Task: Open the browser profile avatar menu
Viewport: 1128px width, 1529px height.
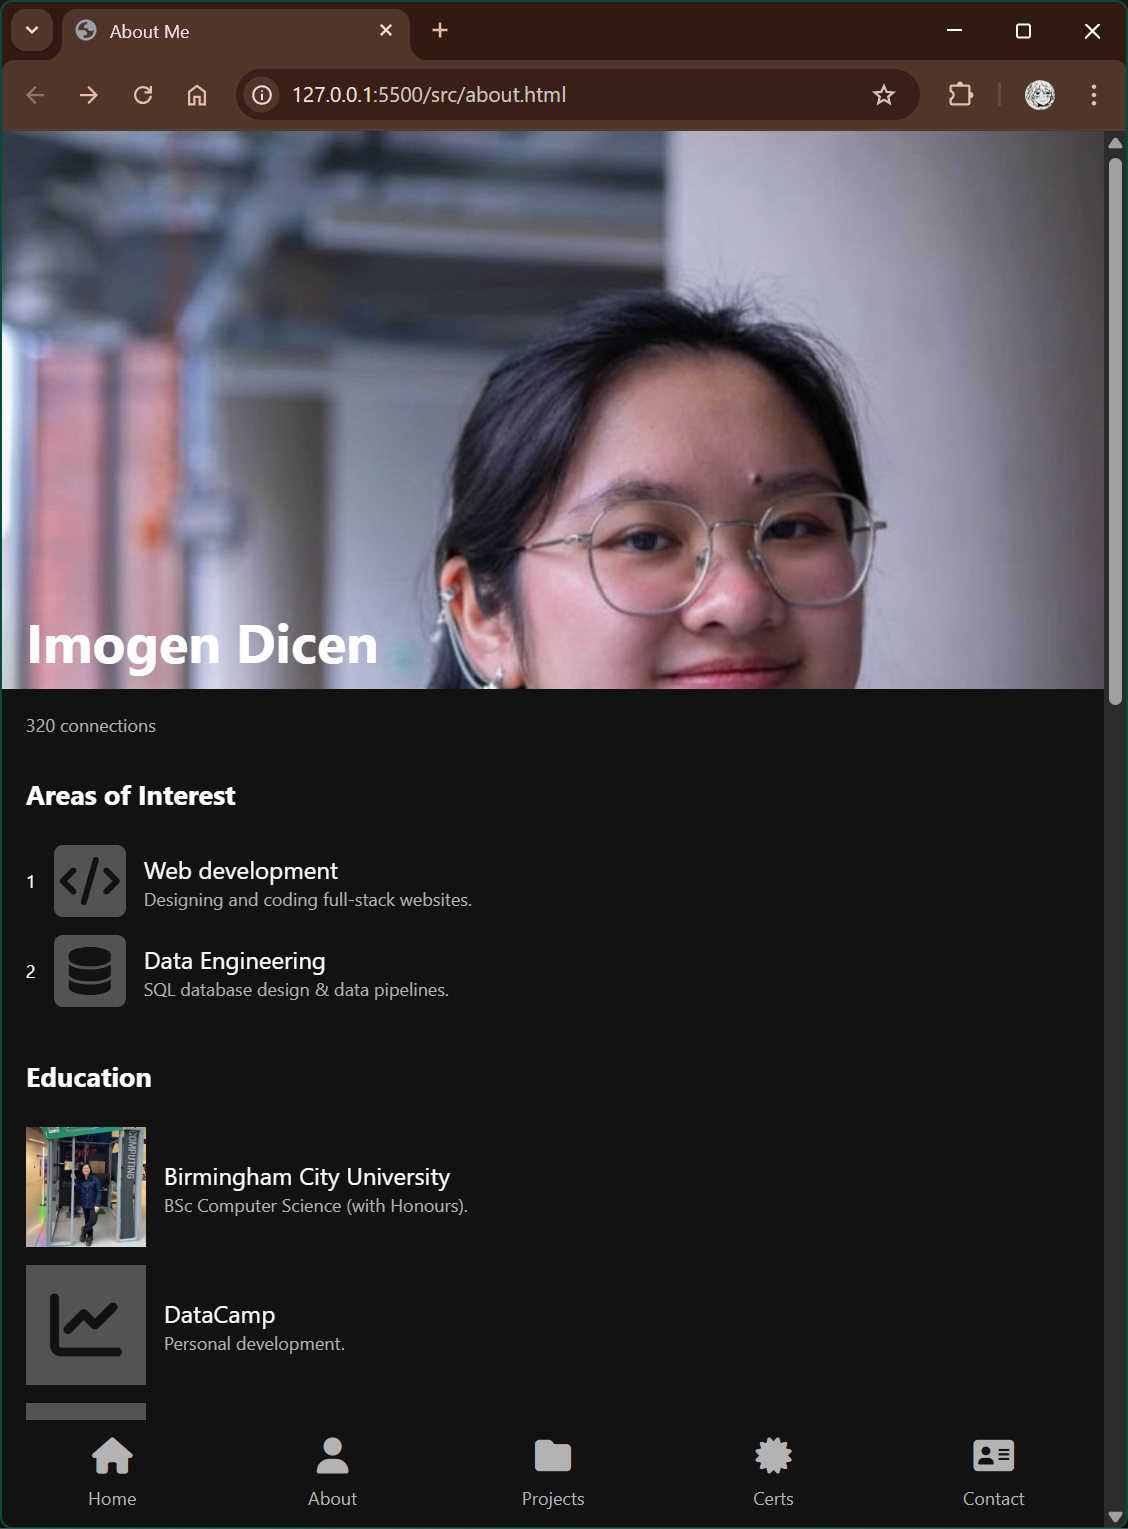Action: coord(1040,95)
